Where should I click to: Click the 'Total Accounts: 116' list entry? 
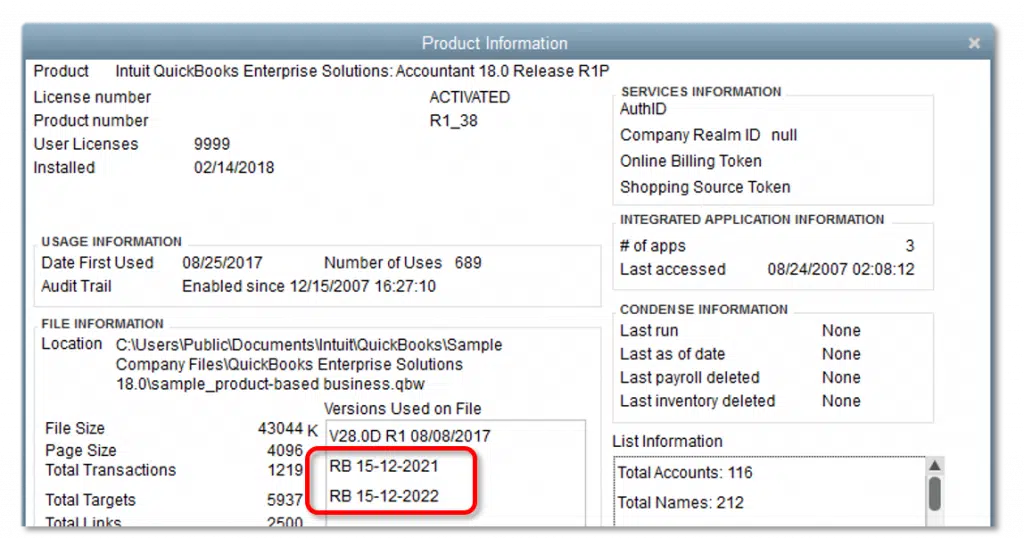tap(685, 473)
